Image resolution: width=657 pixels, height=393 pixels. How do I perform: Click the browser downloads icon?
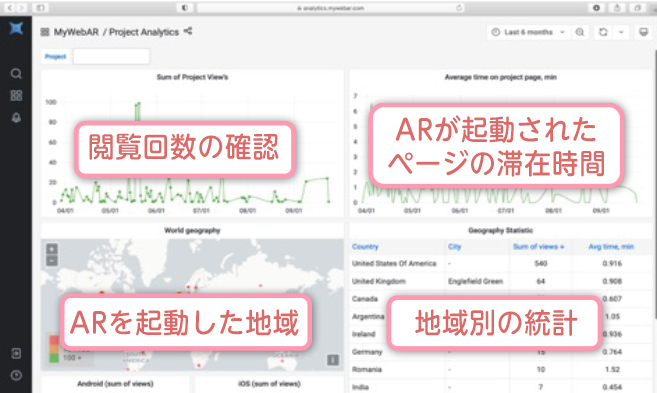[x=596, y=8]
